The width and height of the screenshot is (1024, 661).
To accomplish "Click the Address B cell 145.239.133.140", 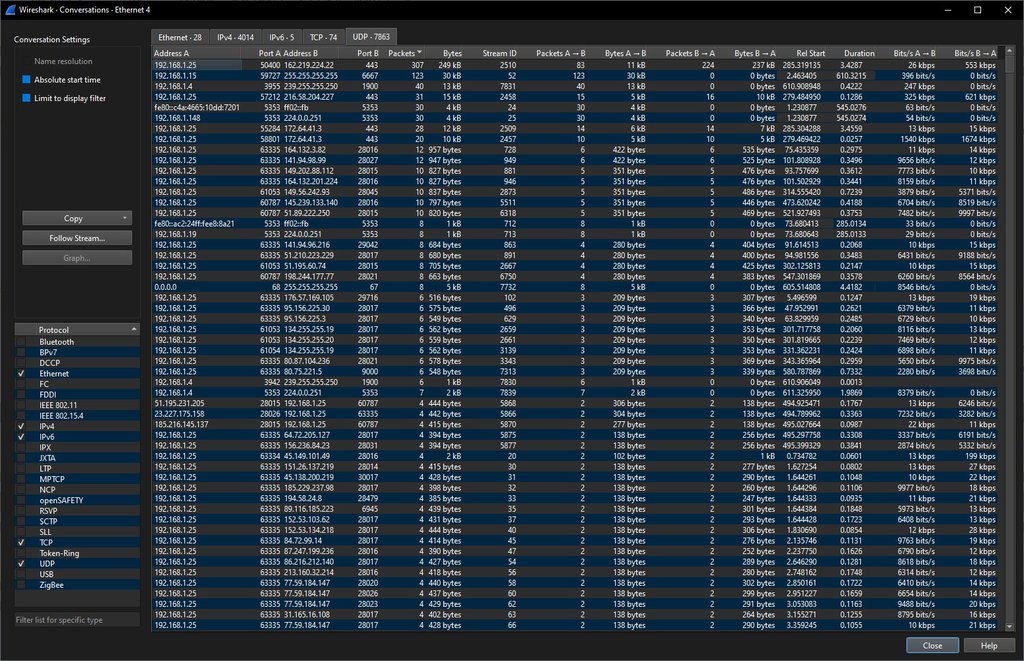I will tap(311, 202).
